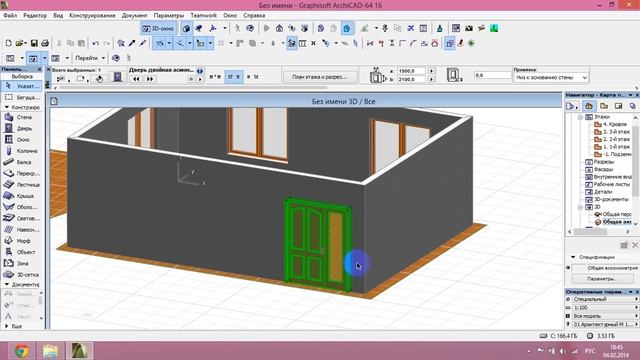Image resolution: width=640 pixels, height=360 pixels.
Task: Click the toolbox vertical scrollbar thumb
Action: (40, 301)
